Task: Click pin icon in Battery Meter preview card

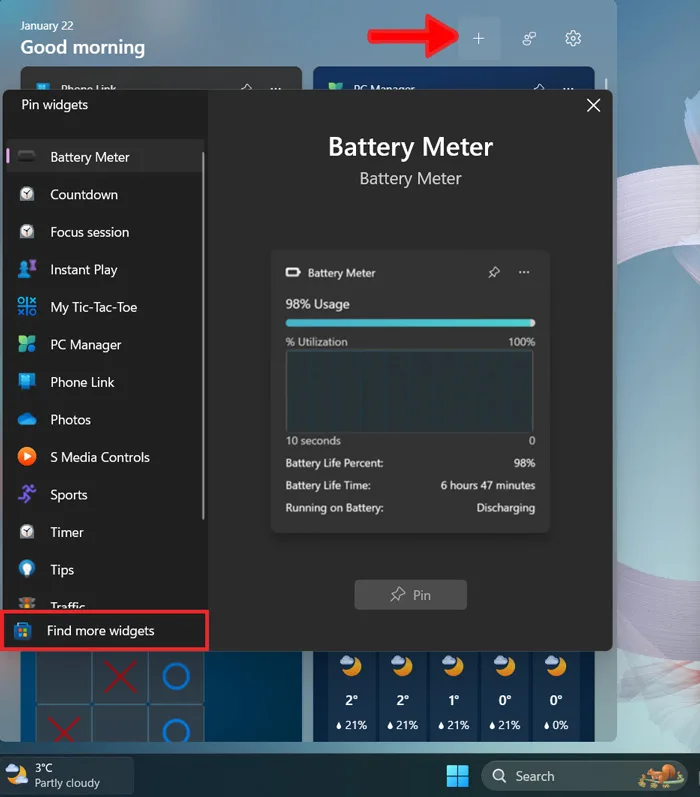Action: (494, 272)
